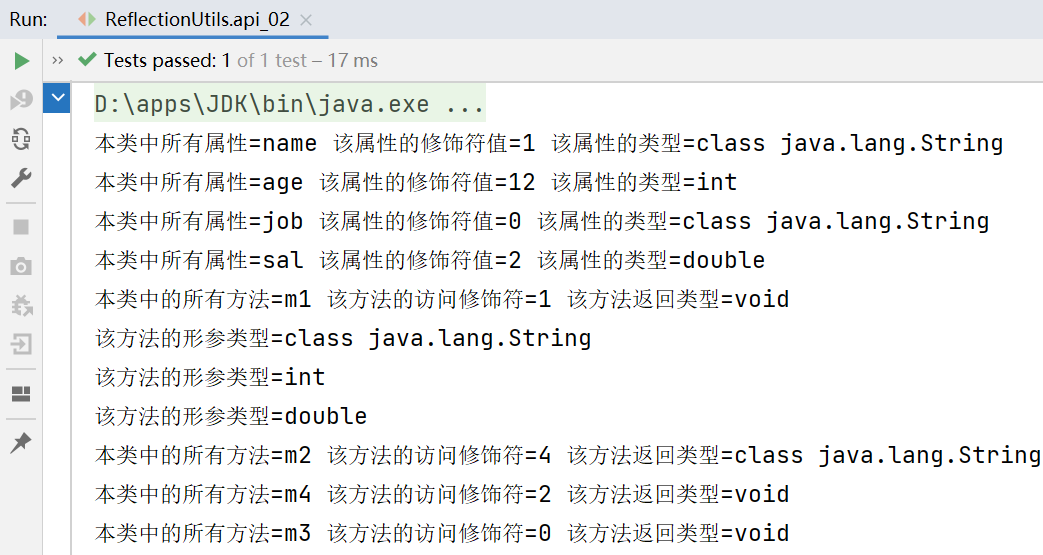
Task: Open the wrench settings icon
Action: 21,178
